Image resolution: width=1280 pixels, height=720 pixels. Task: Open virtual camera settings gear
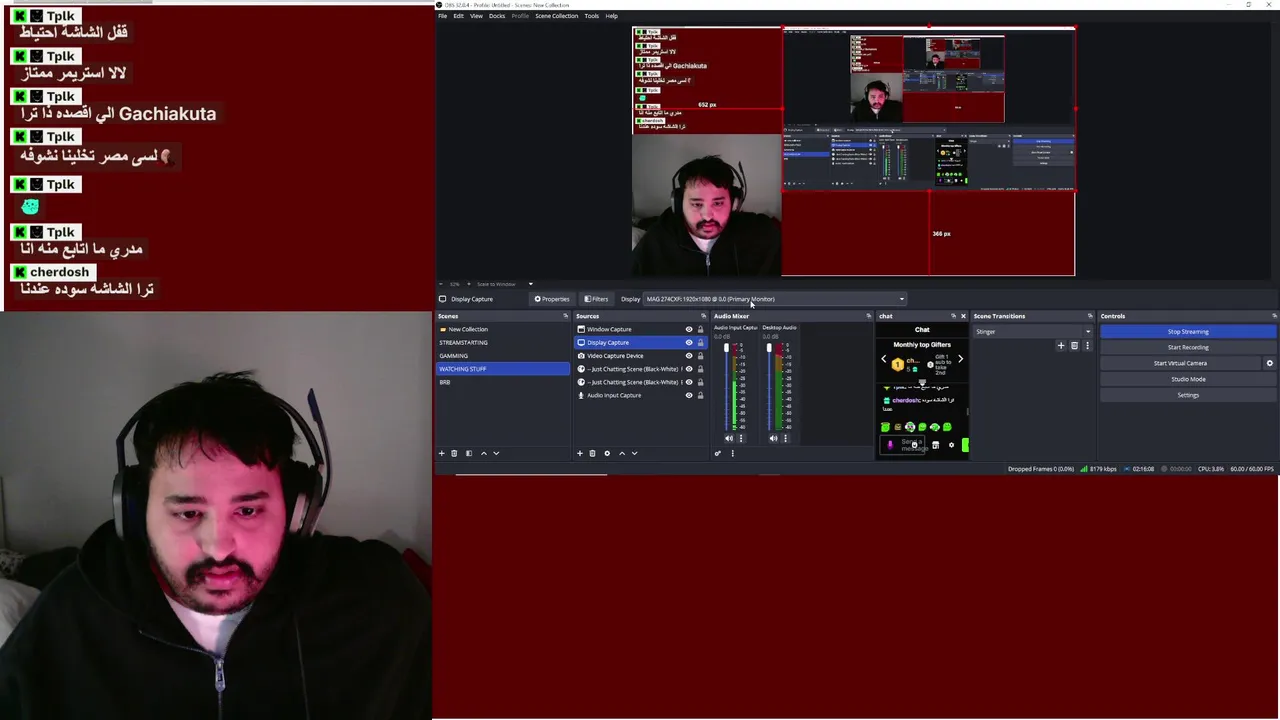(1270, 363)
